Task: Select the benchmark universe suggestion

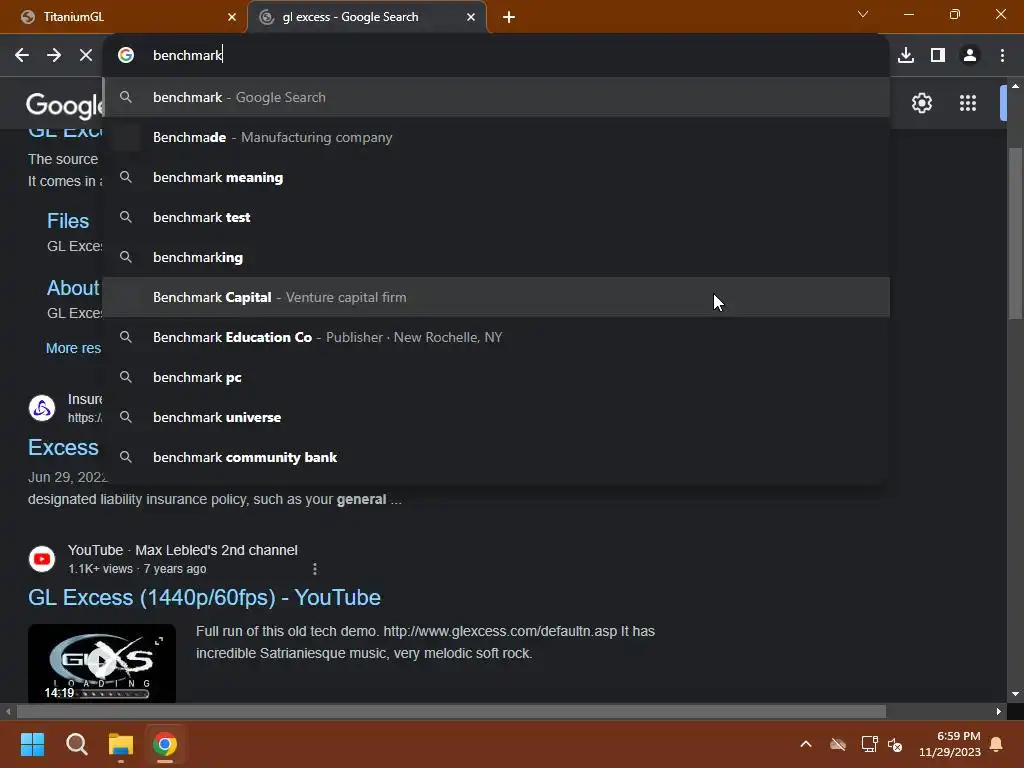Action: tap(496, 417)
